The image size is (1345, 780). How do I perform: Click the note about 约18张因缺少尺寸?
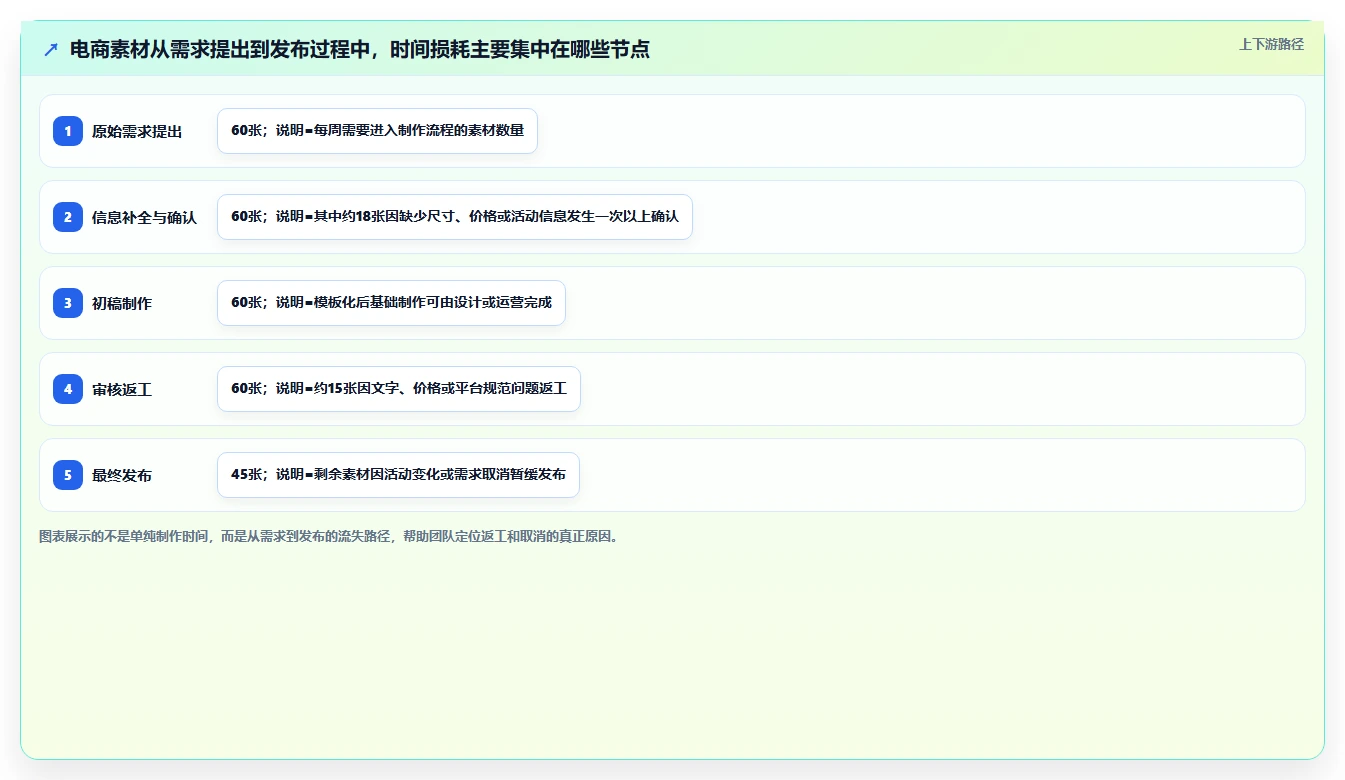pyautogui.click(x=455, y=217)
